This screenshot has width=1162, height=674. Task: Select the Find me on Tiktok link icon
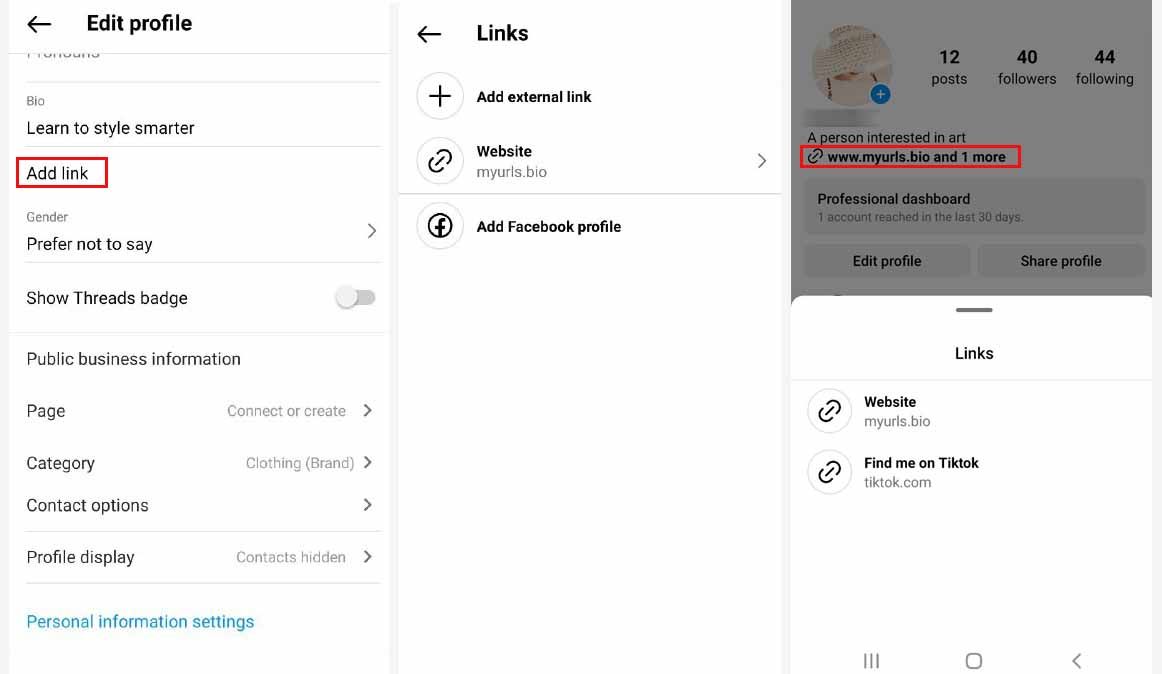829,472
